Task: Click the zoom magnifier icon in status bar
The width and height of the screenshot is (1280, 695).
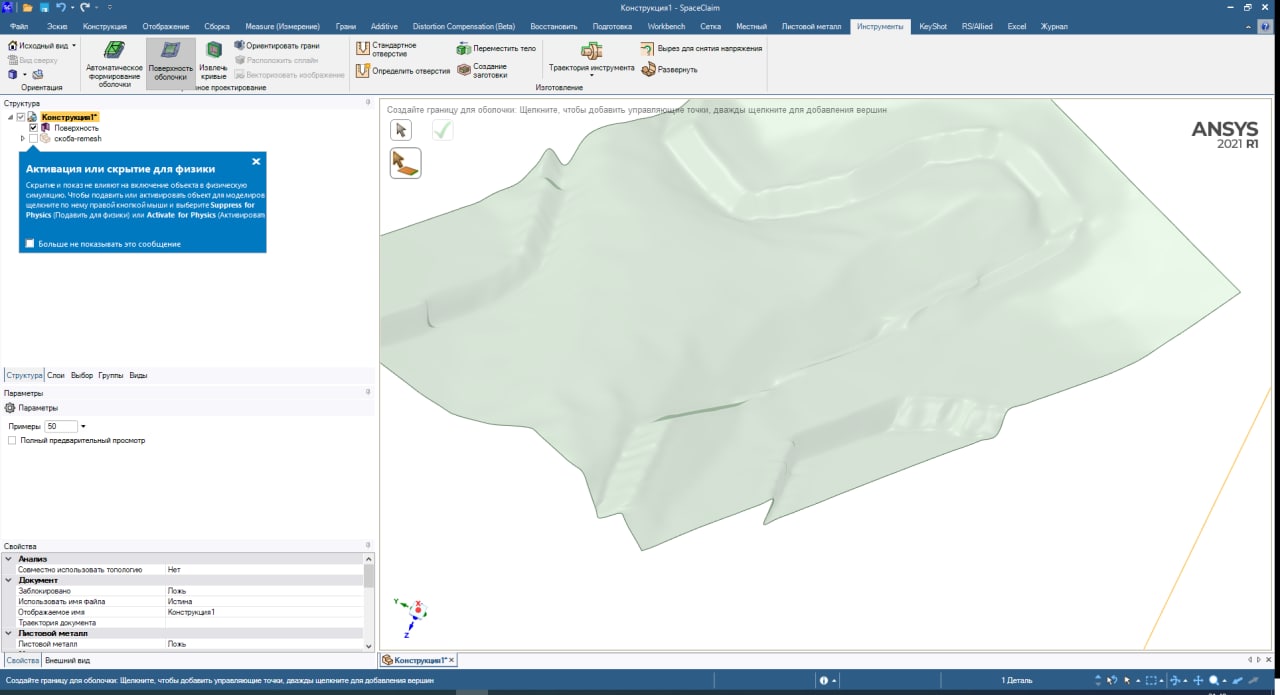Action: (1213, 680)
